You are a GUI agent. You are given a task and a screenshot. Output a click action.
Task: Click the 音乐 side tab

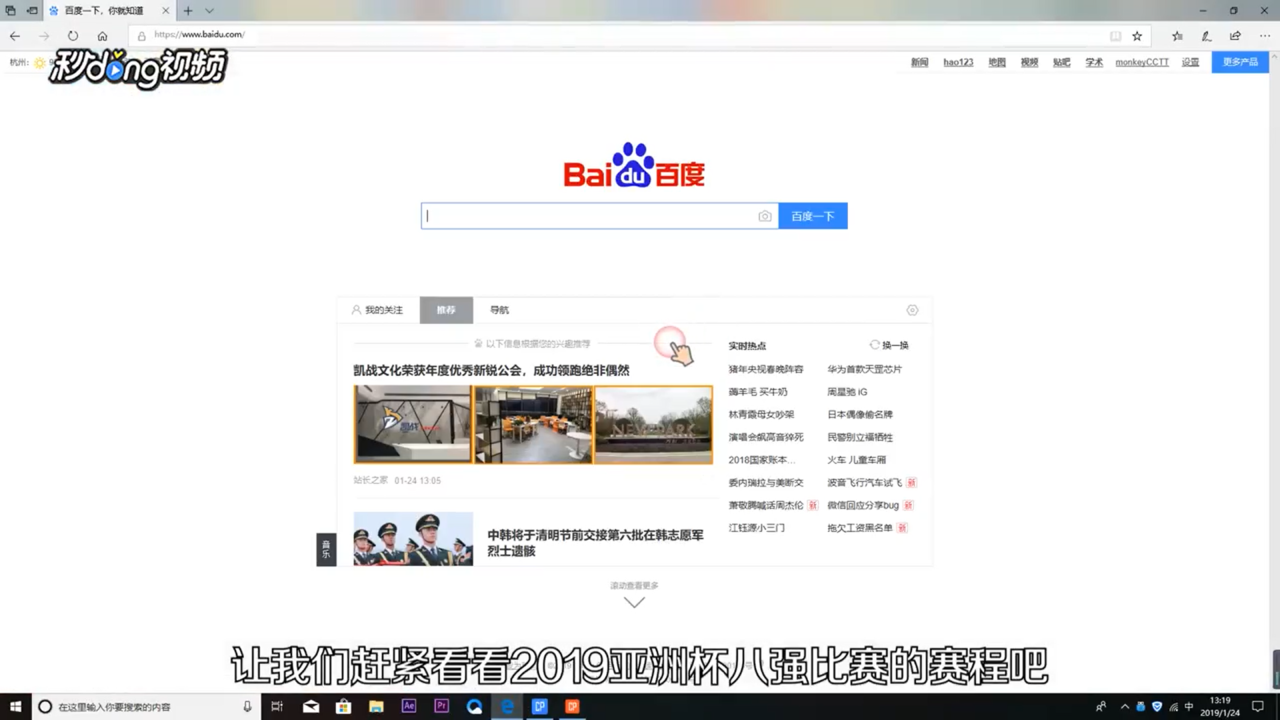pyautogui.click(x=326, y=549)
